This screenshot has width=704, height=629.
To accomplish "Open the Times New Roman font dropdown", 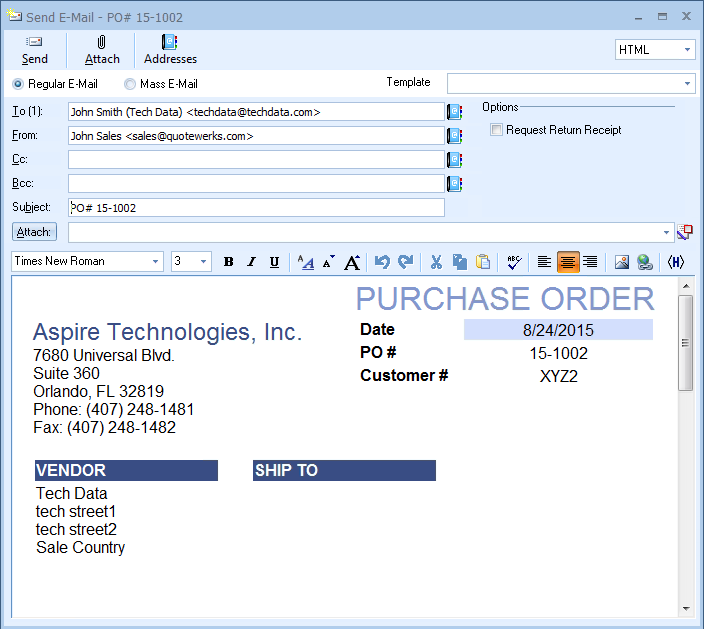I will 156,262.
